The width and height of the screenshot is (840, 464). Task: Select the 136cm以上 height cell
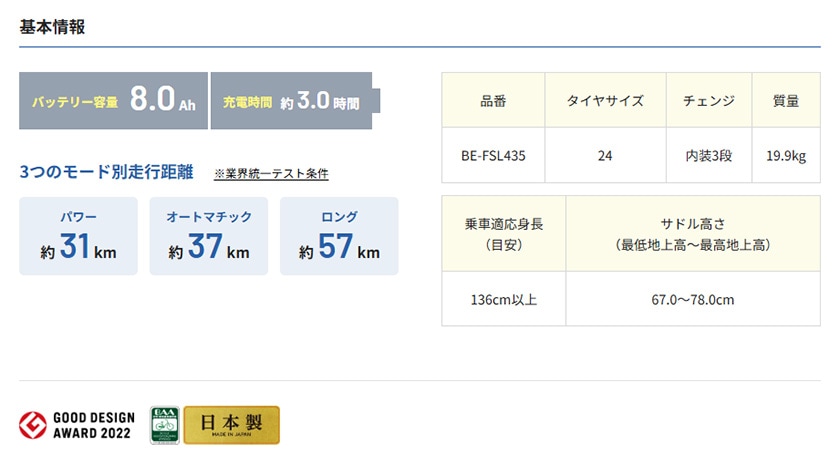[504, 299]
